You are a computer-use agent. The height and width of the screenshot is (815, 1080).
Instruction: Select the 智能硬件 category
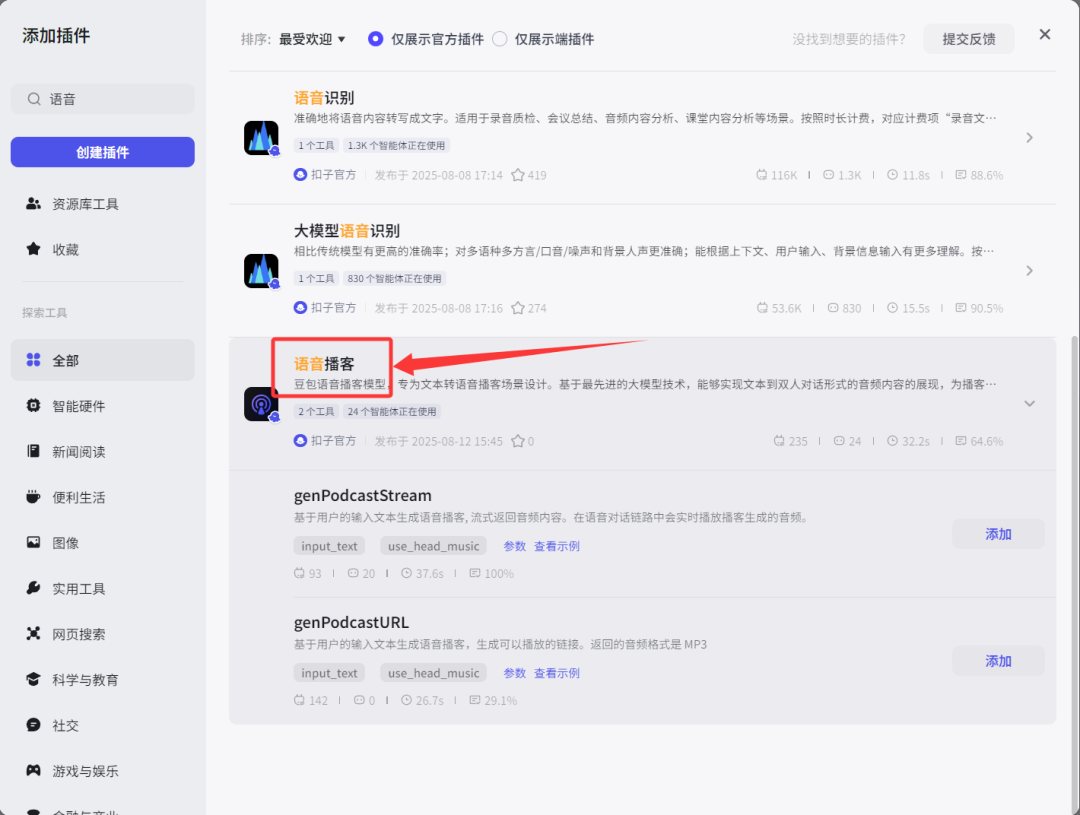coord(103,406)
